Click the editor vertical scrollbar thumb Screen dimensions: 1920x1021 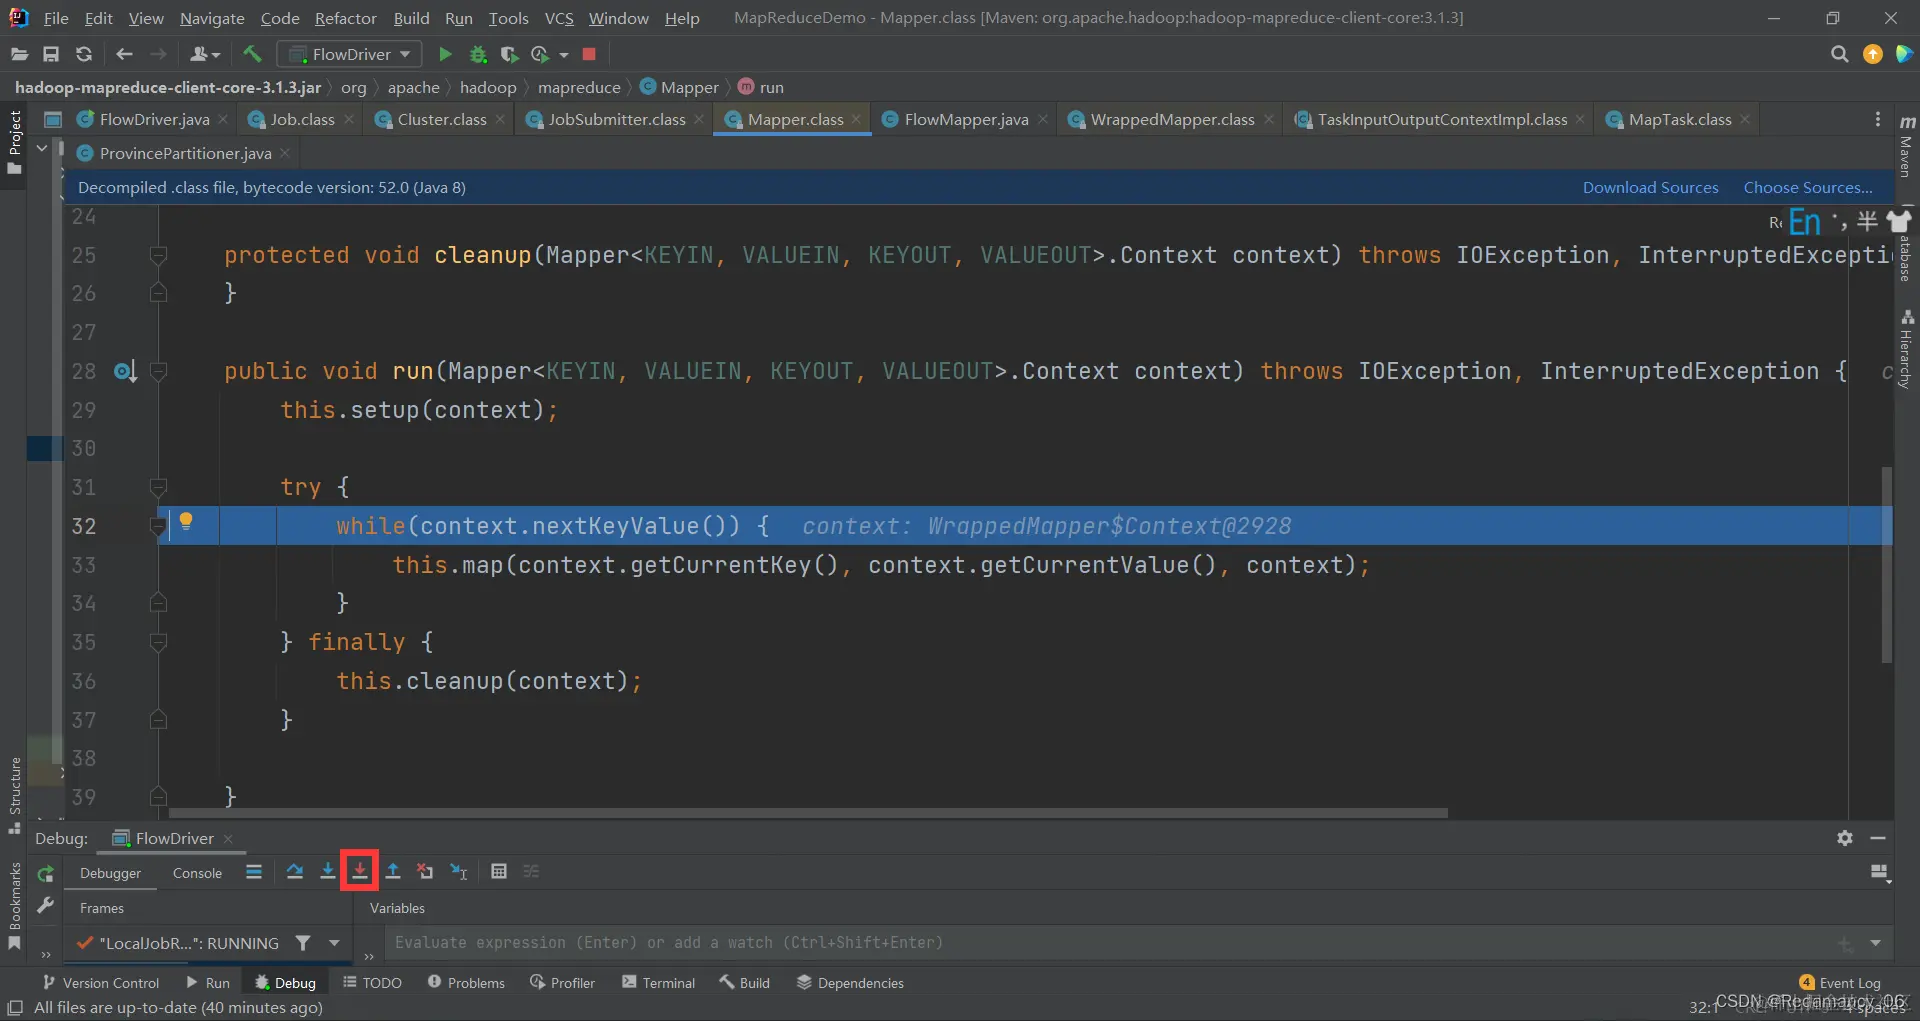1887,564
